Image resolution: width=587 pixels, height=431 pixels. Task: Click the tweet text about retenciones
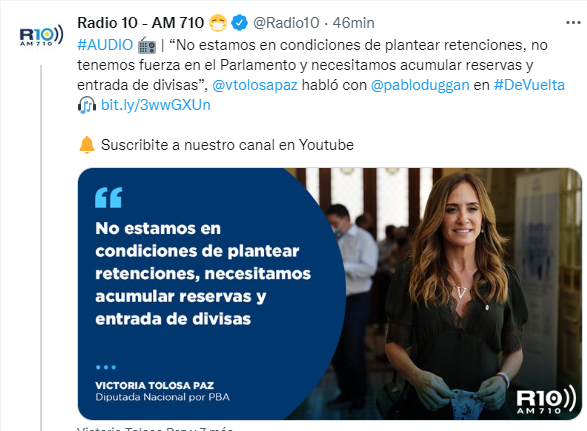321,65
